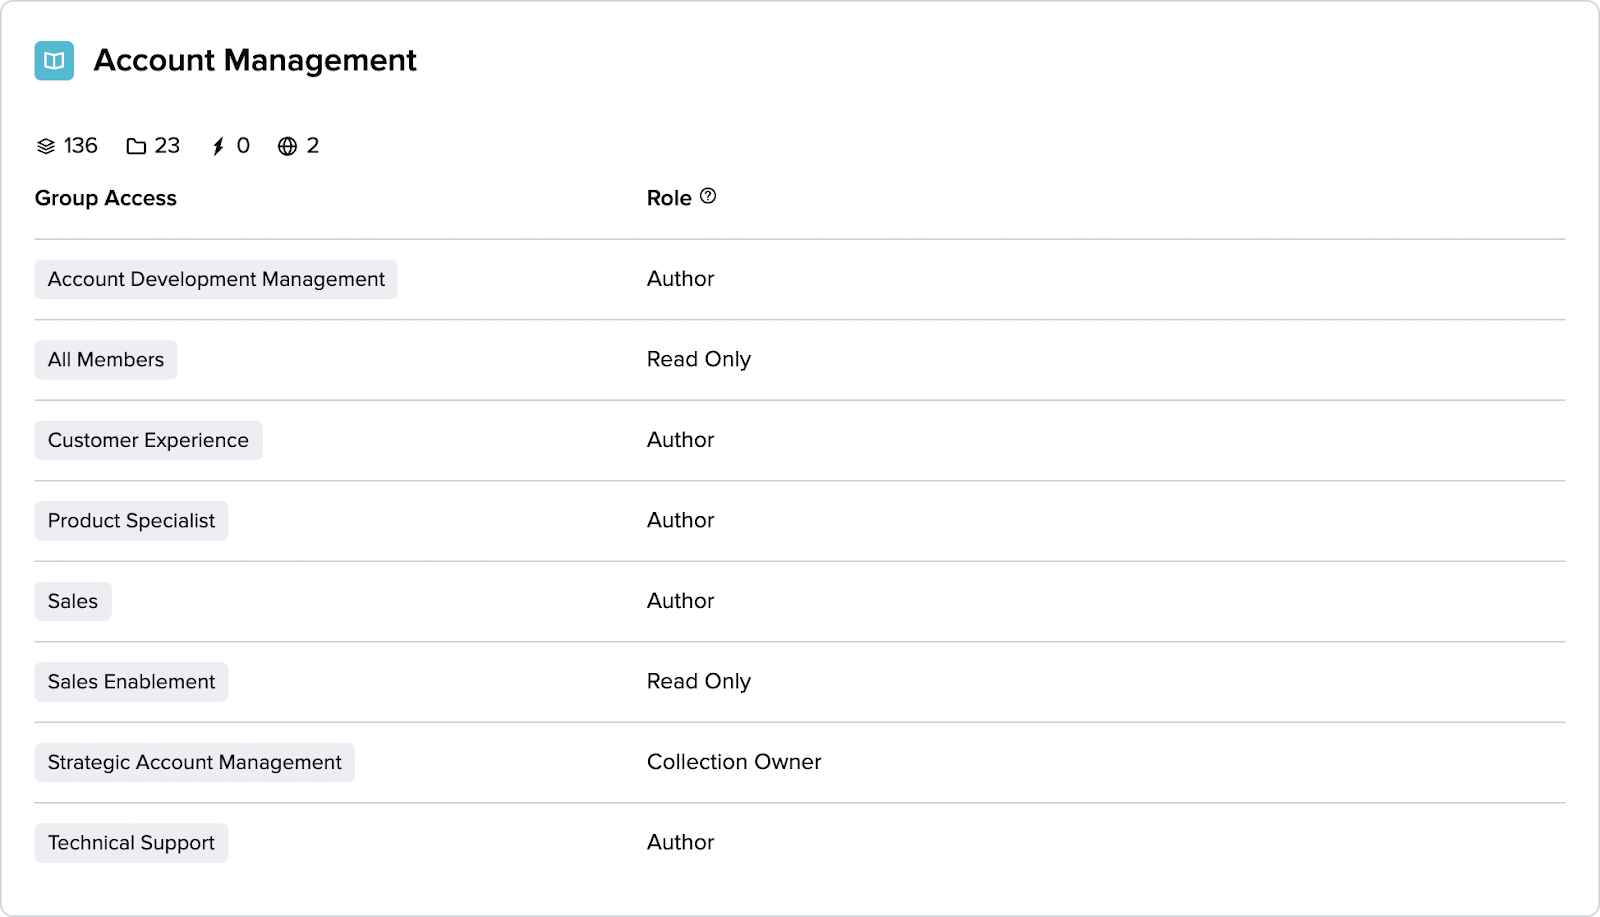Image resolution: width=1600 pixels, height=917 pixels.
Task: Open the Strategic Account Management group tag
Action: coord(194,763)
